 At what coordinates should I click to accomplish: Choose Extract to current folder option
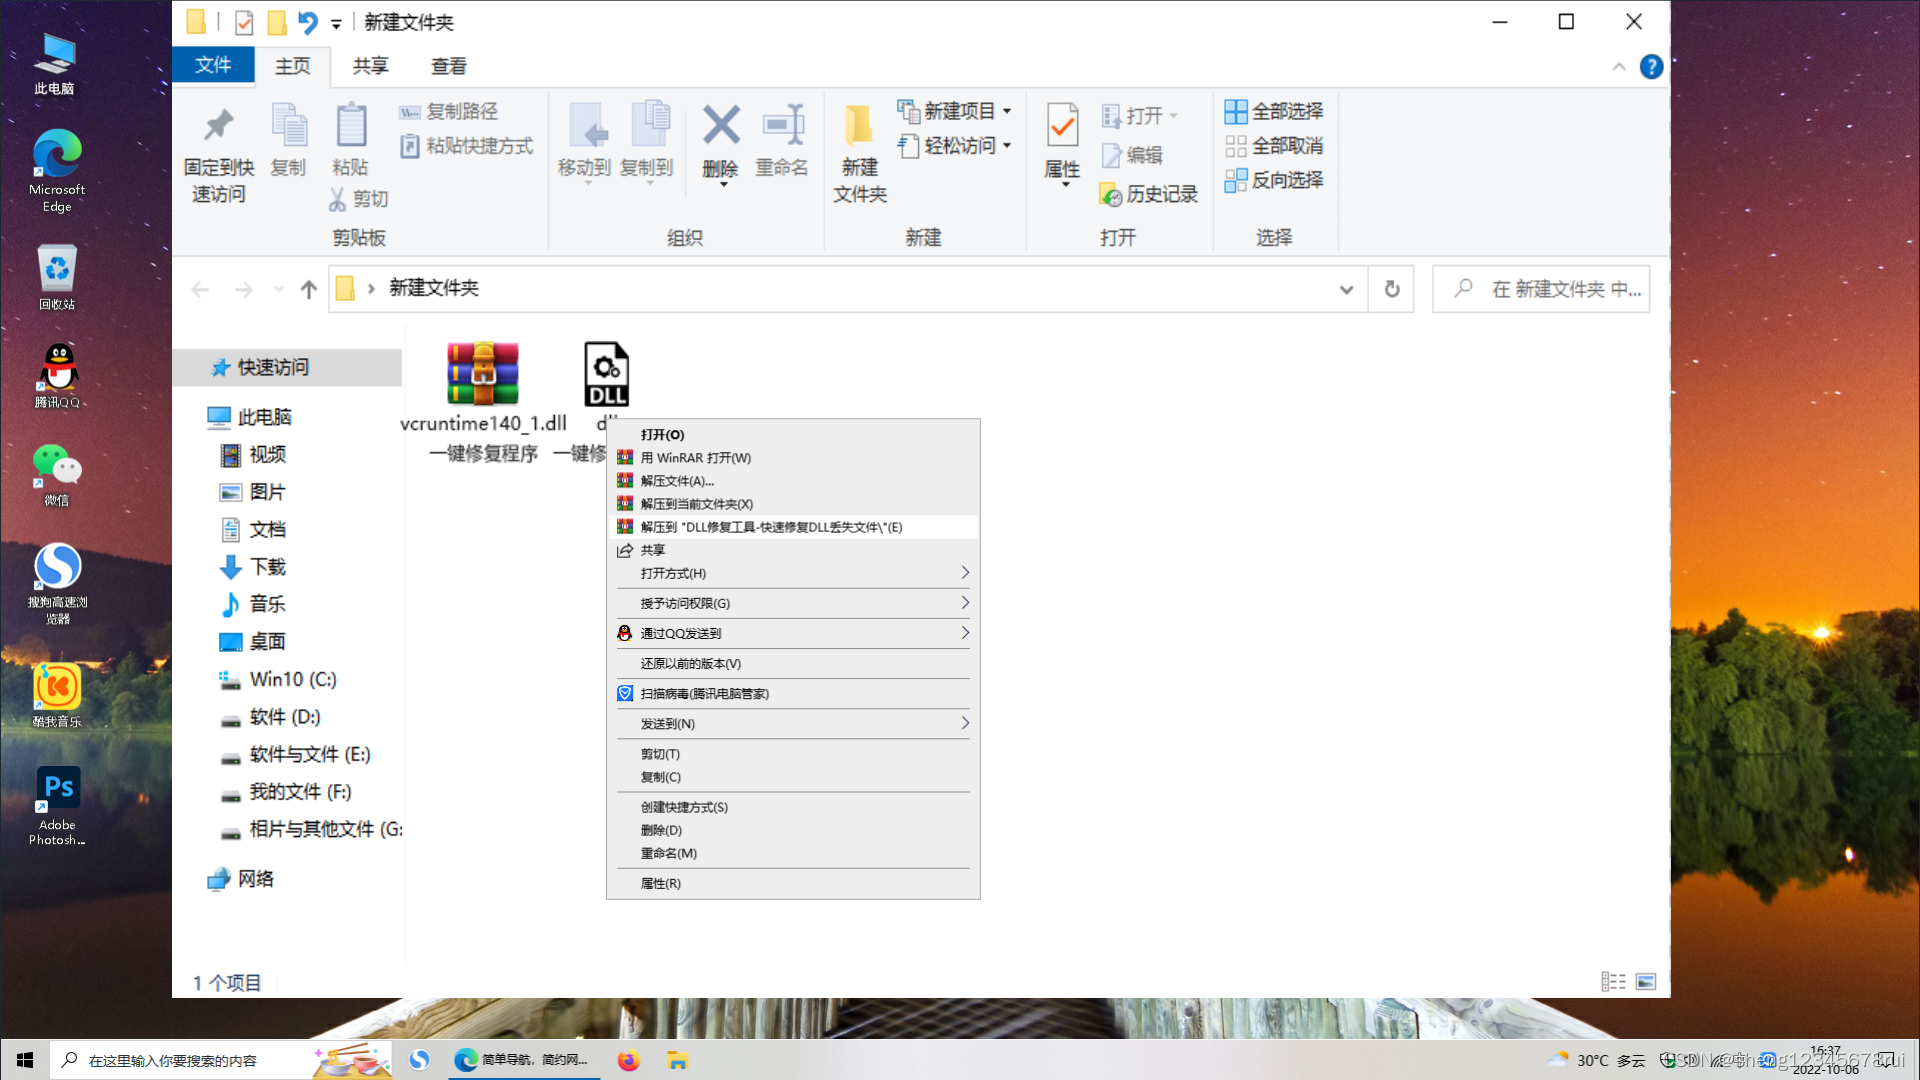[x=793, y=504]
